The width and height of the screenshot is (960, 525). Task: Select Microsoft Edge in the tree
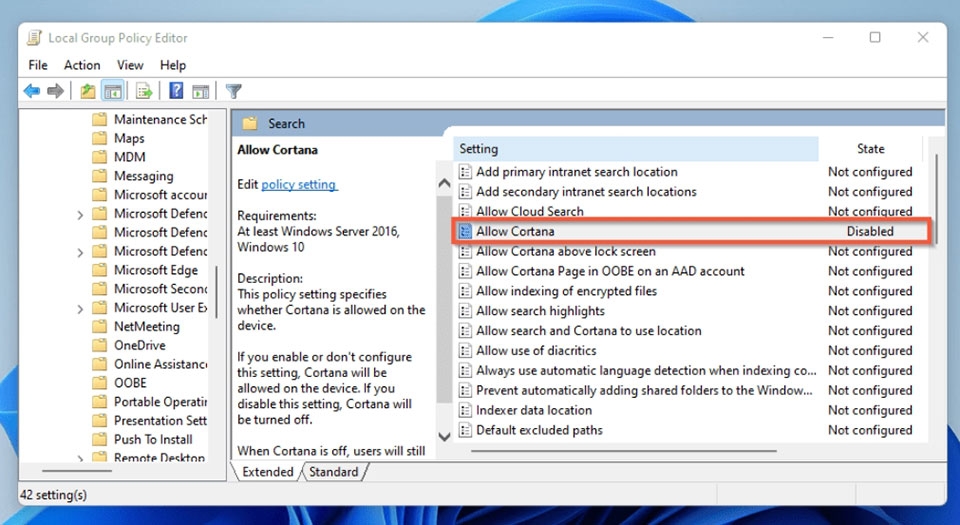(156, 270)
